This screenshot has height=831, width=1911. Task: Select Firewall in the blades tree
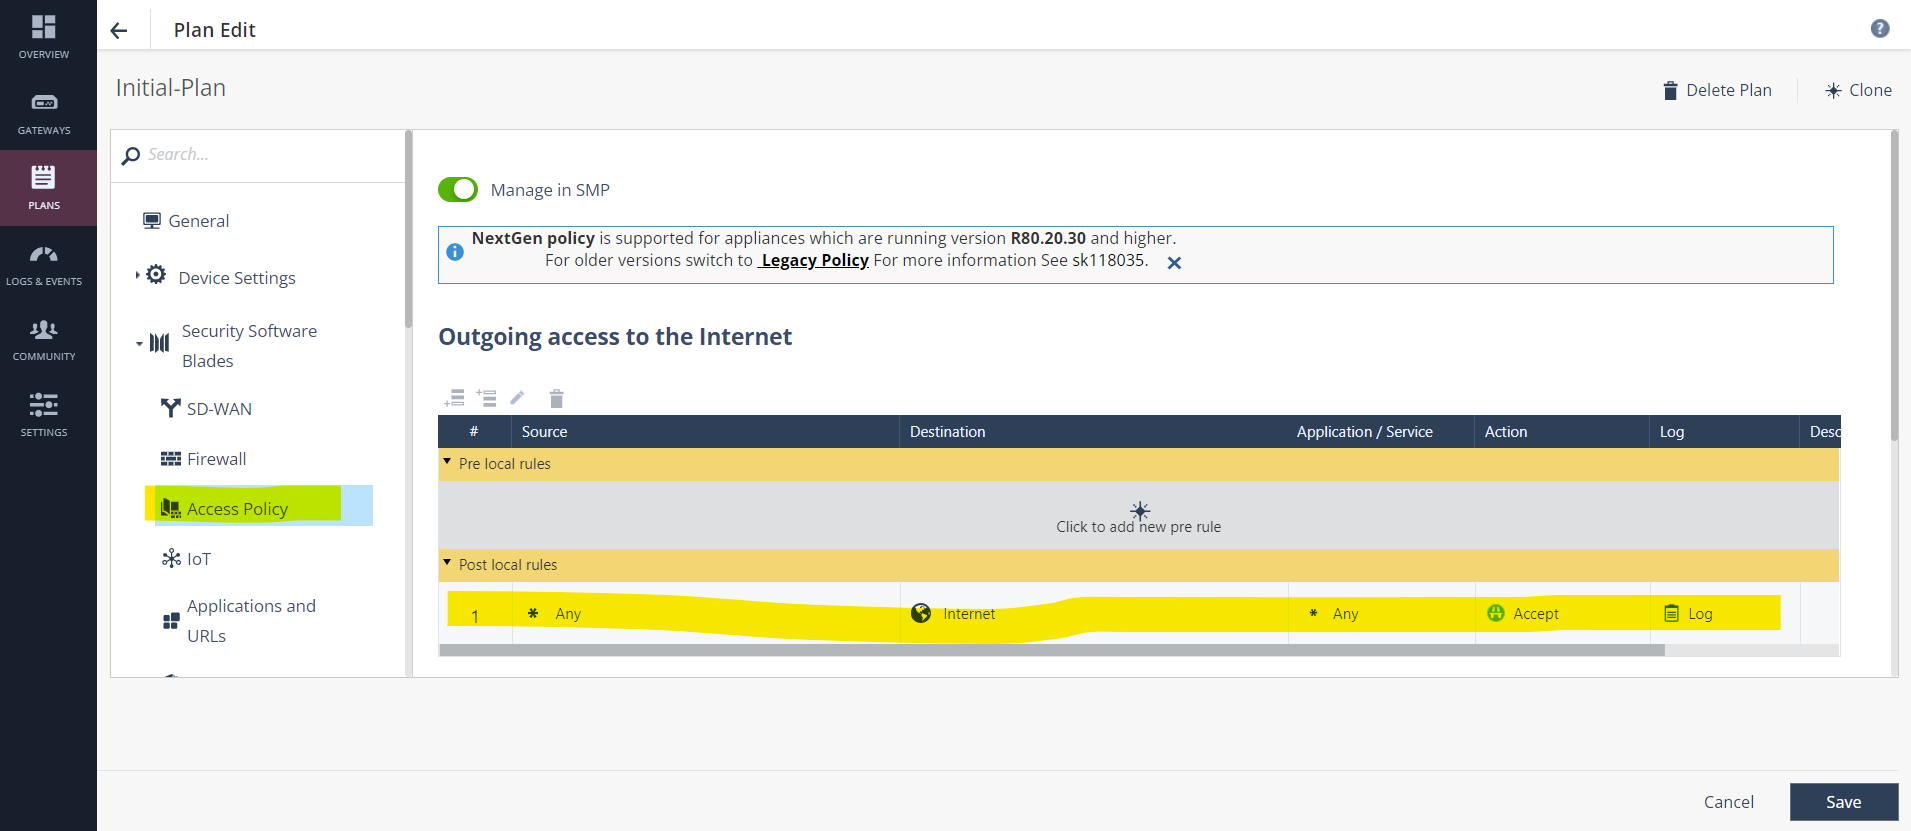click(216, 459)
